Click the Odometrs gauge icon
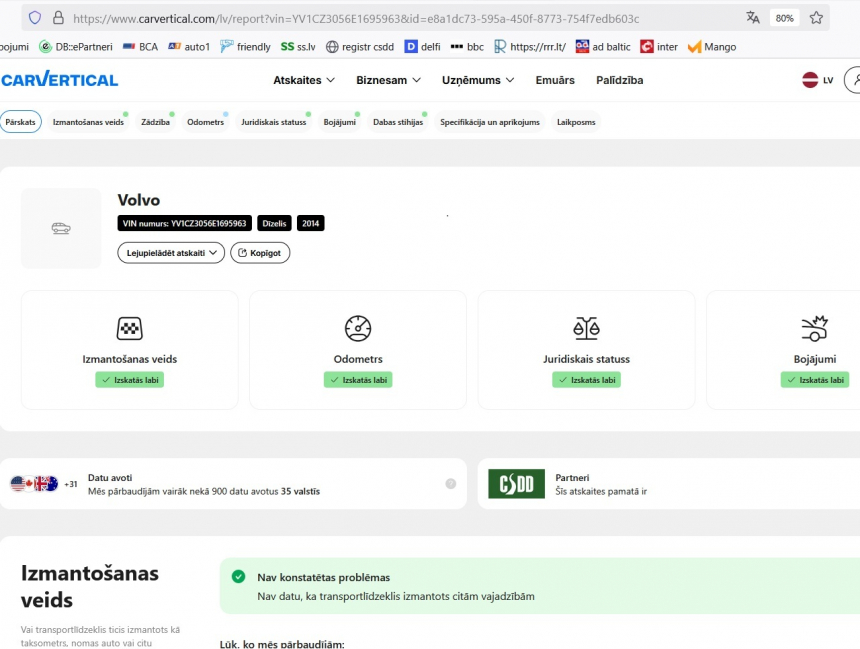 click(x=358, y=328)
